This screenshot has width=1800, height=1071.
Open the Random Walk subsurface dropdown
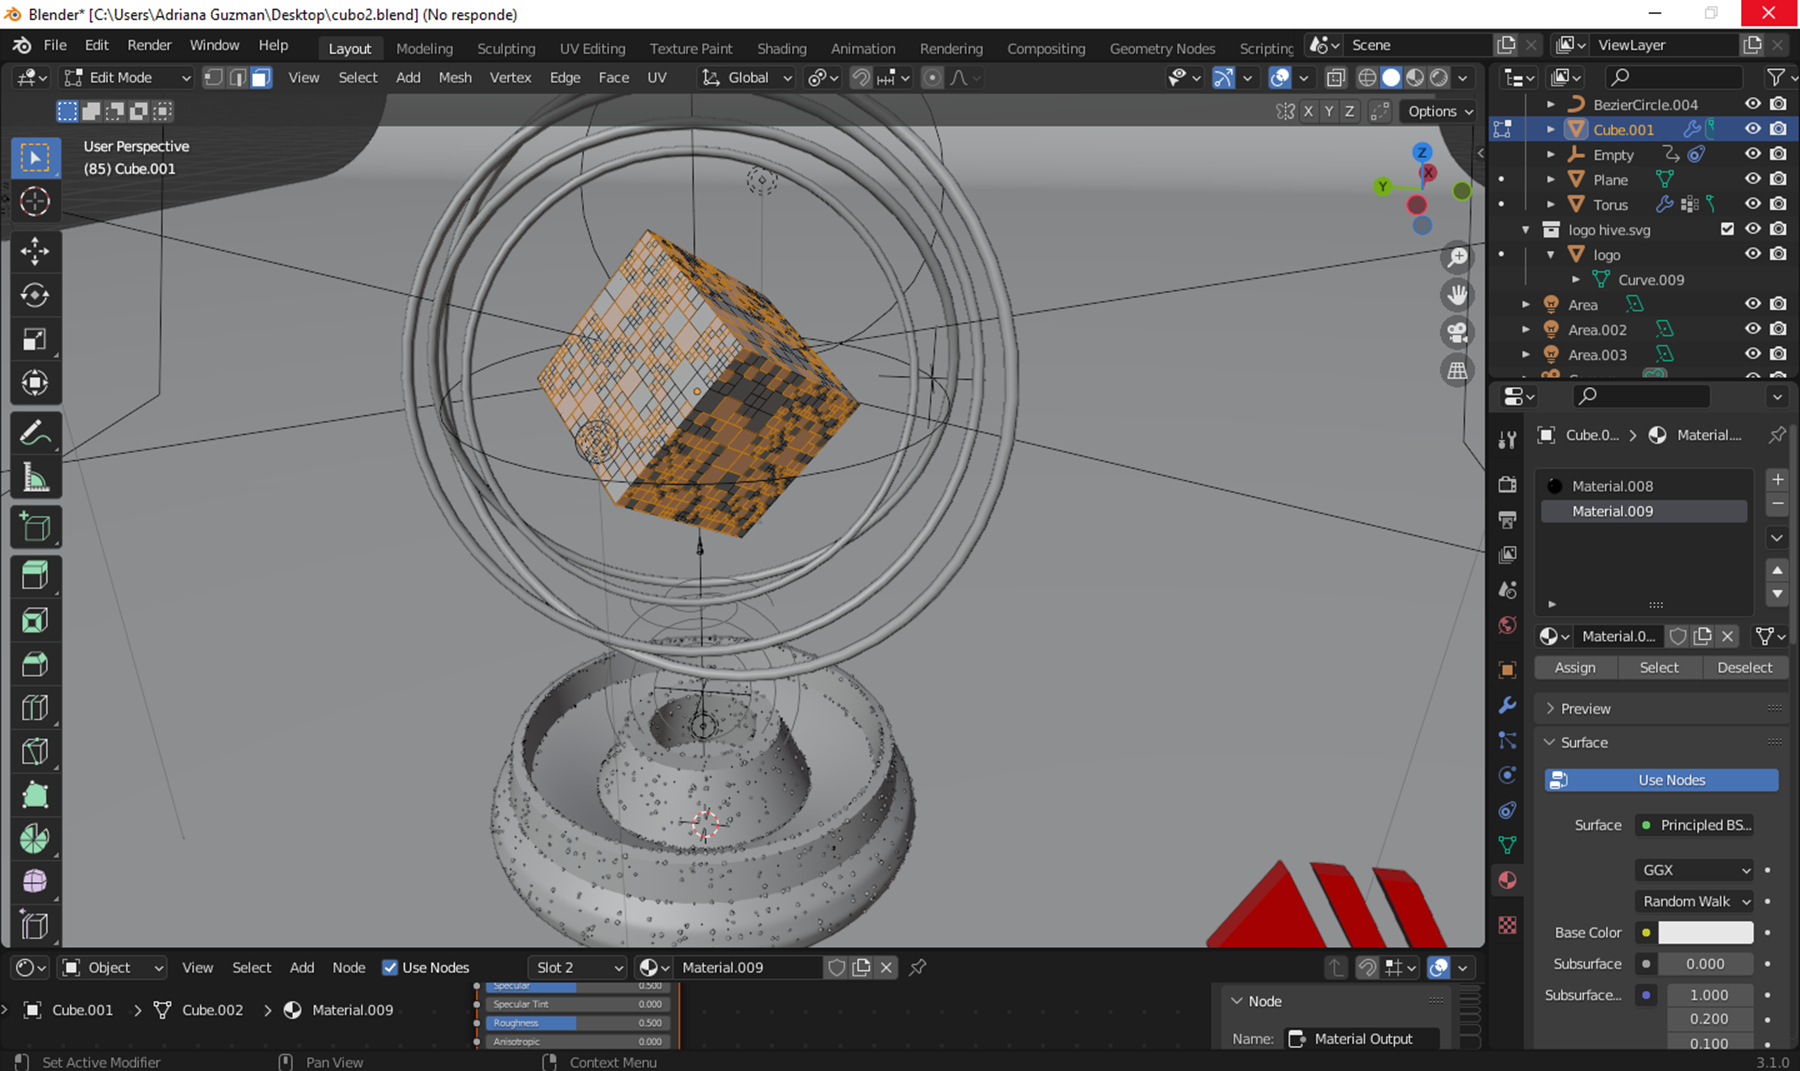pos(1695,901)
